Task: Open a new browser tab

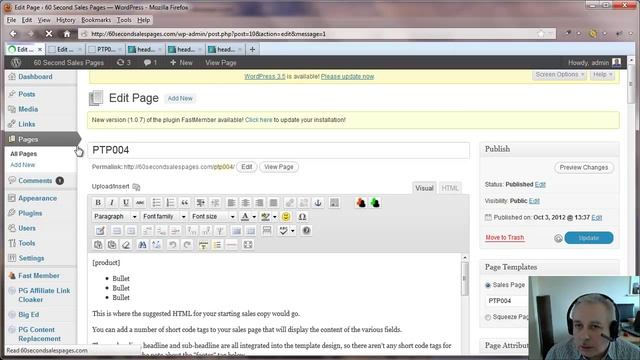Action: tap(252, 49)
